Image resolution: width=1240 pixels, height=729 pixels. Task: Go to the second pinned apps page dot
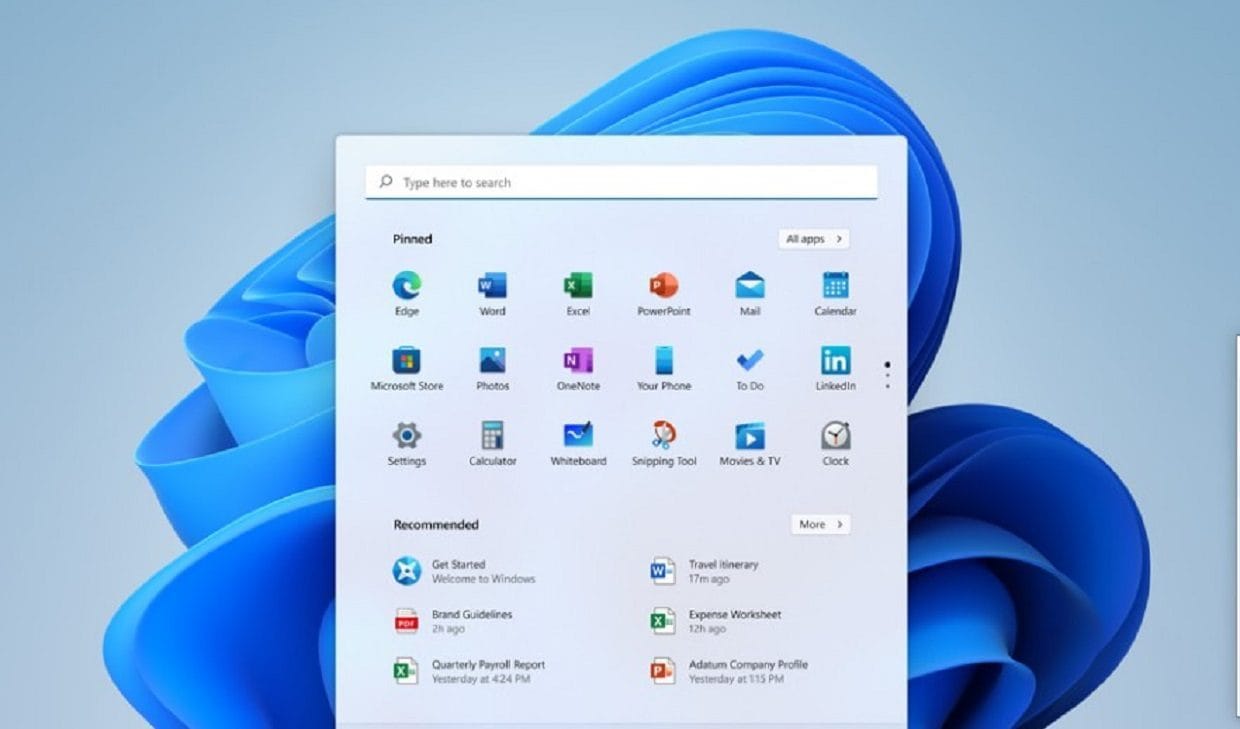pyautogui.click(x=888, y=376)
